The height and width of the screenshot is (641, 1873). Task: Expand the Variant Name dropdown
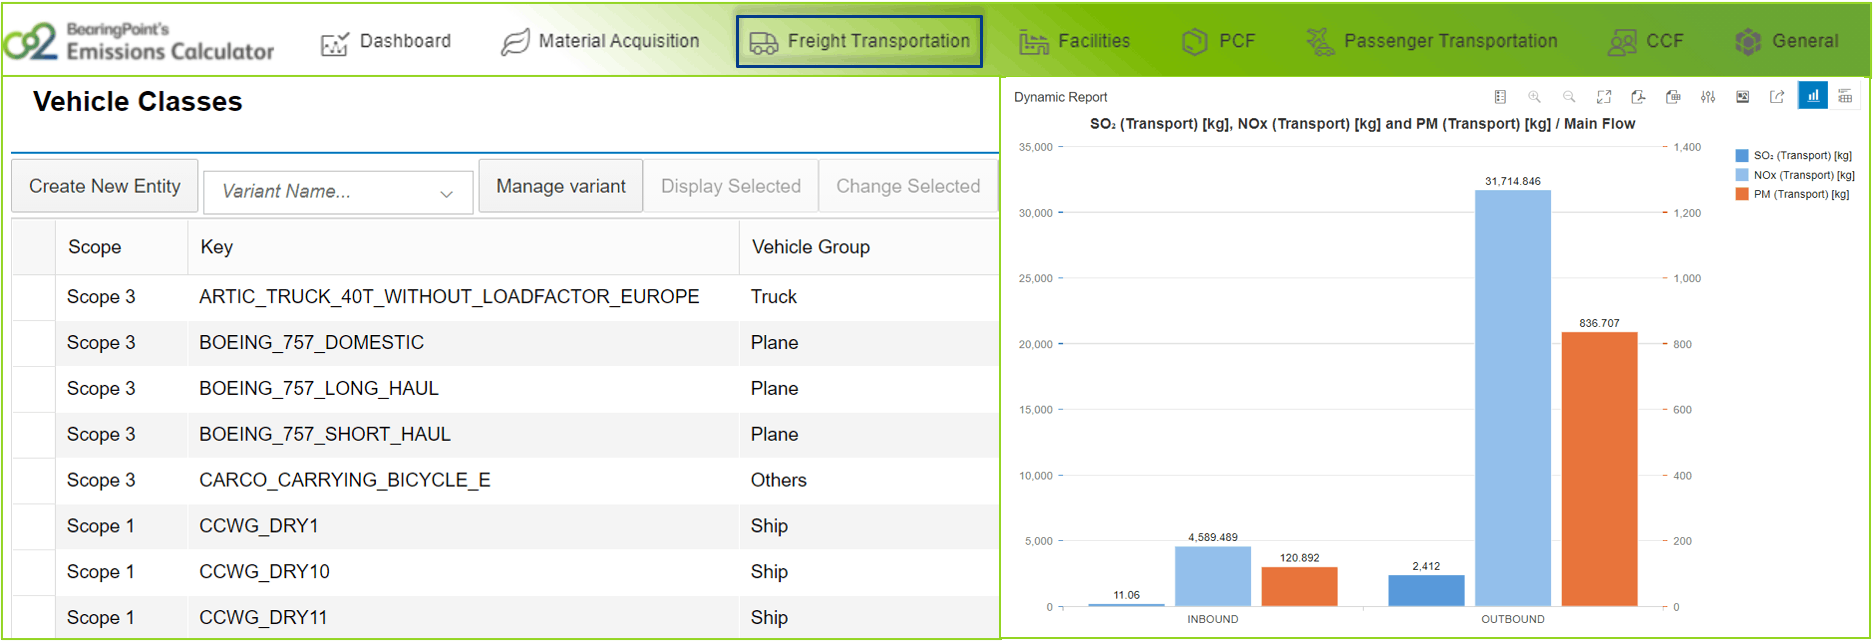click(446, 193)
